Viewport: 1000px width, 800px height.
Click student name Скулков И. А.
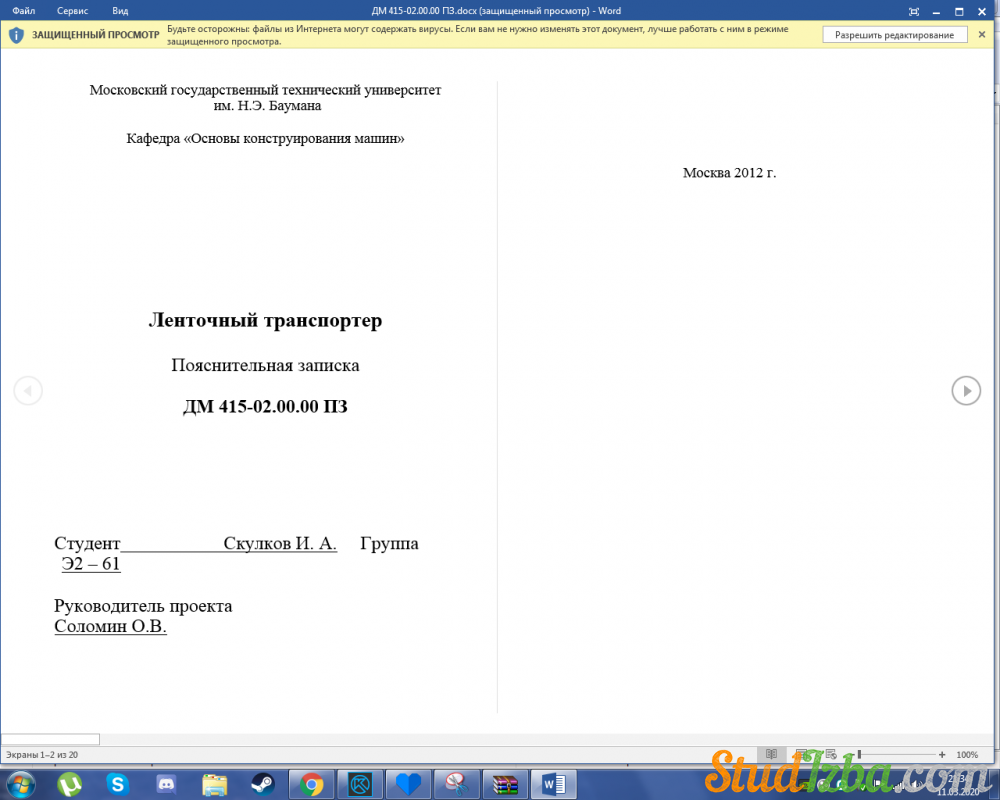pyautogui.click(x=280, y=544)
